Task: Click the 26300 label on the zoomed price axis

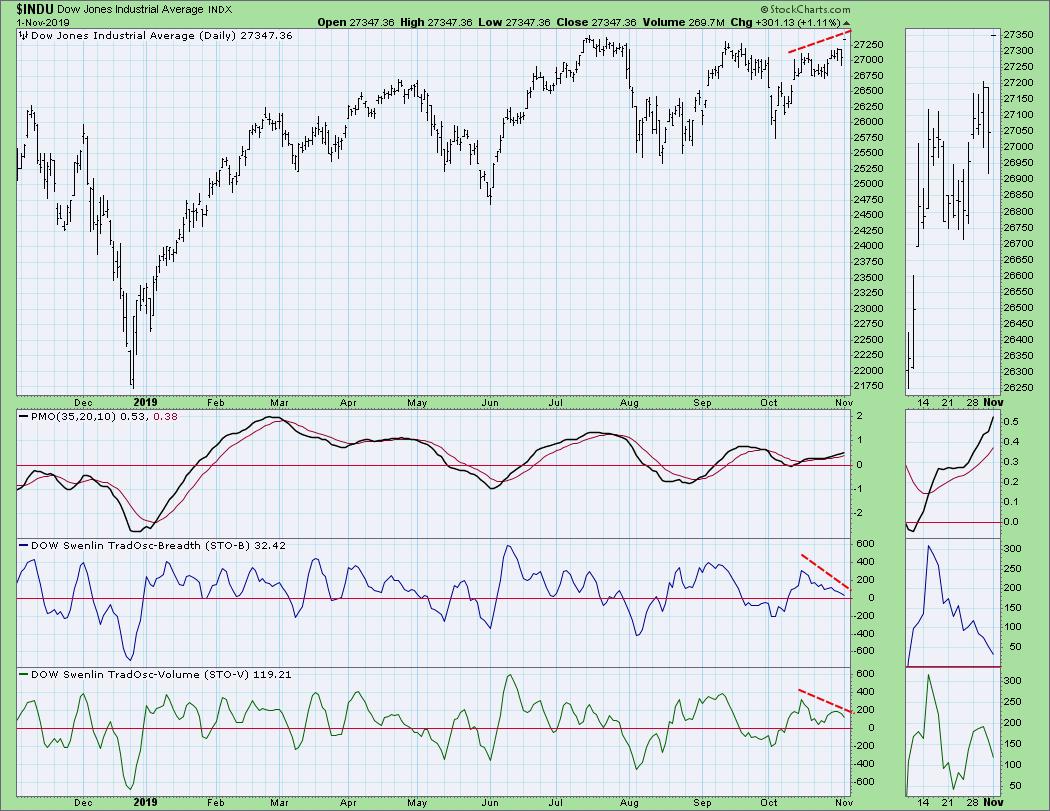Action: 1017,372
